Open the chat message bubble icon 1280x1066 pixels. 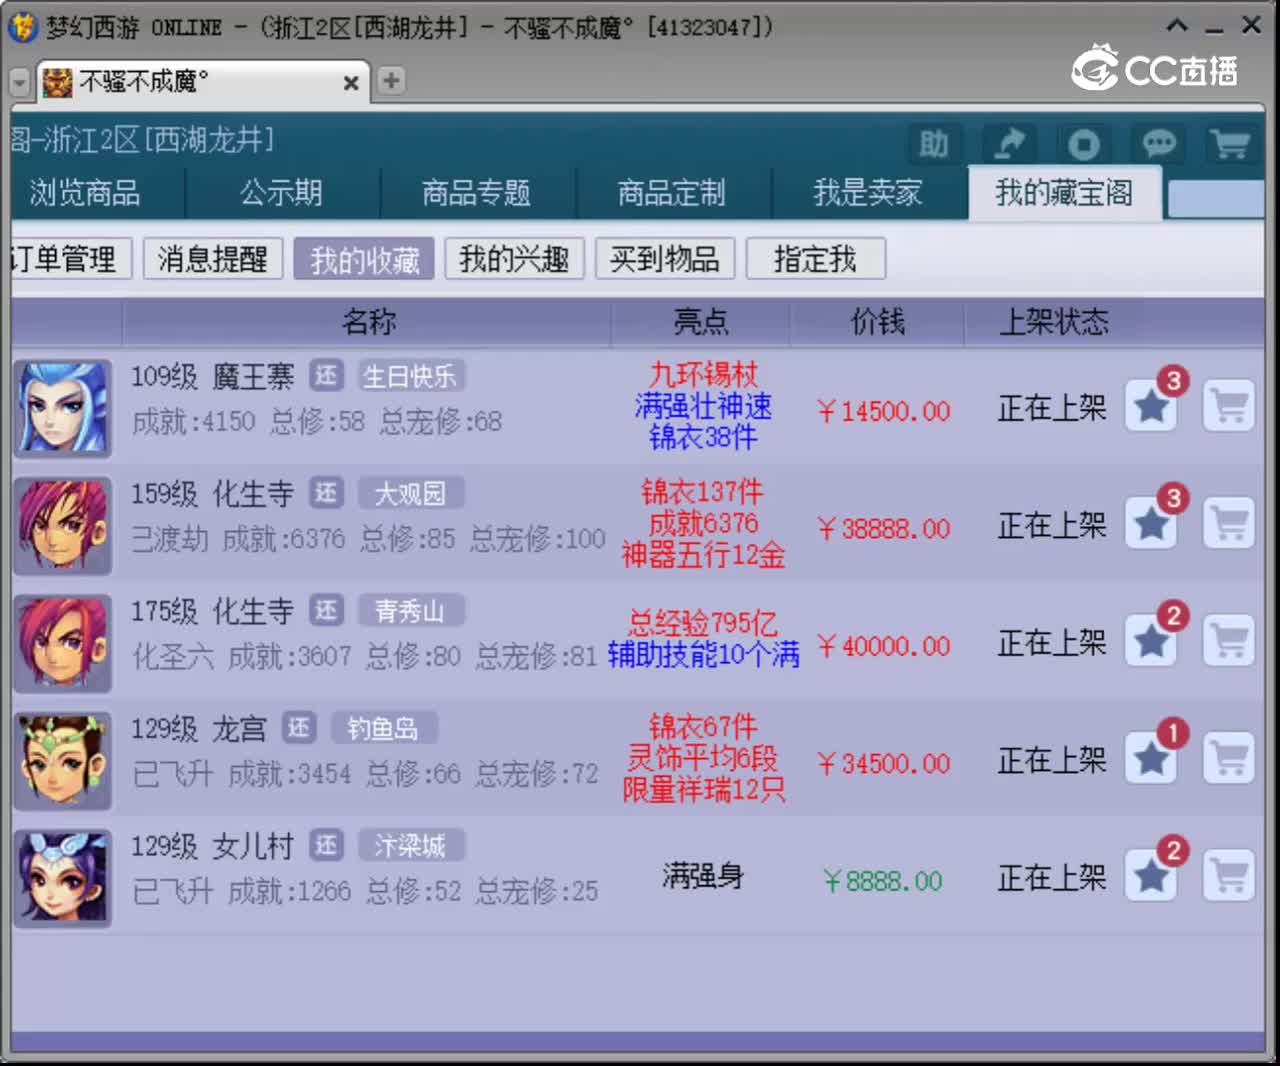(1158, 145)
